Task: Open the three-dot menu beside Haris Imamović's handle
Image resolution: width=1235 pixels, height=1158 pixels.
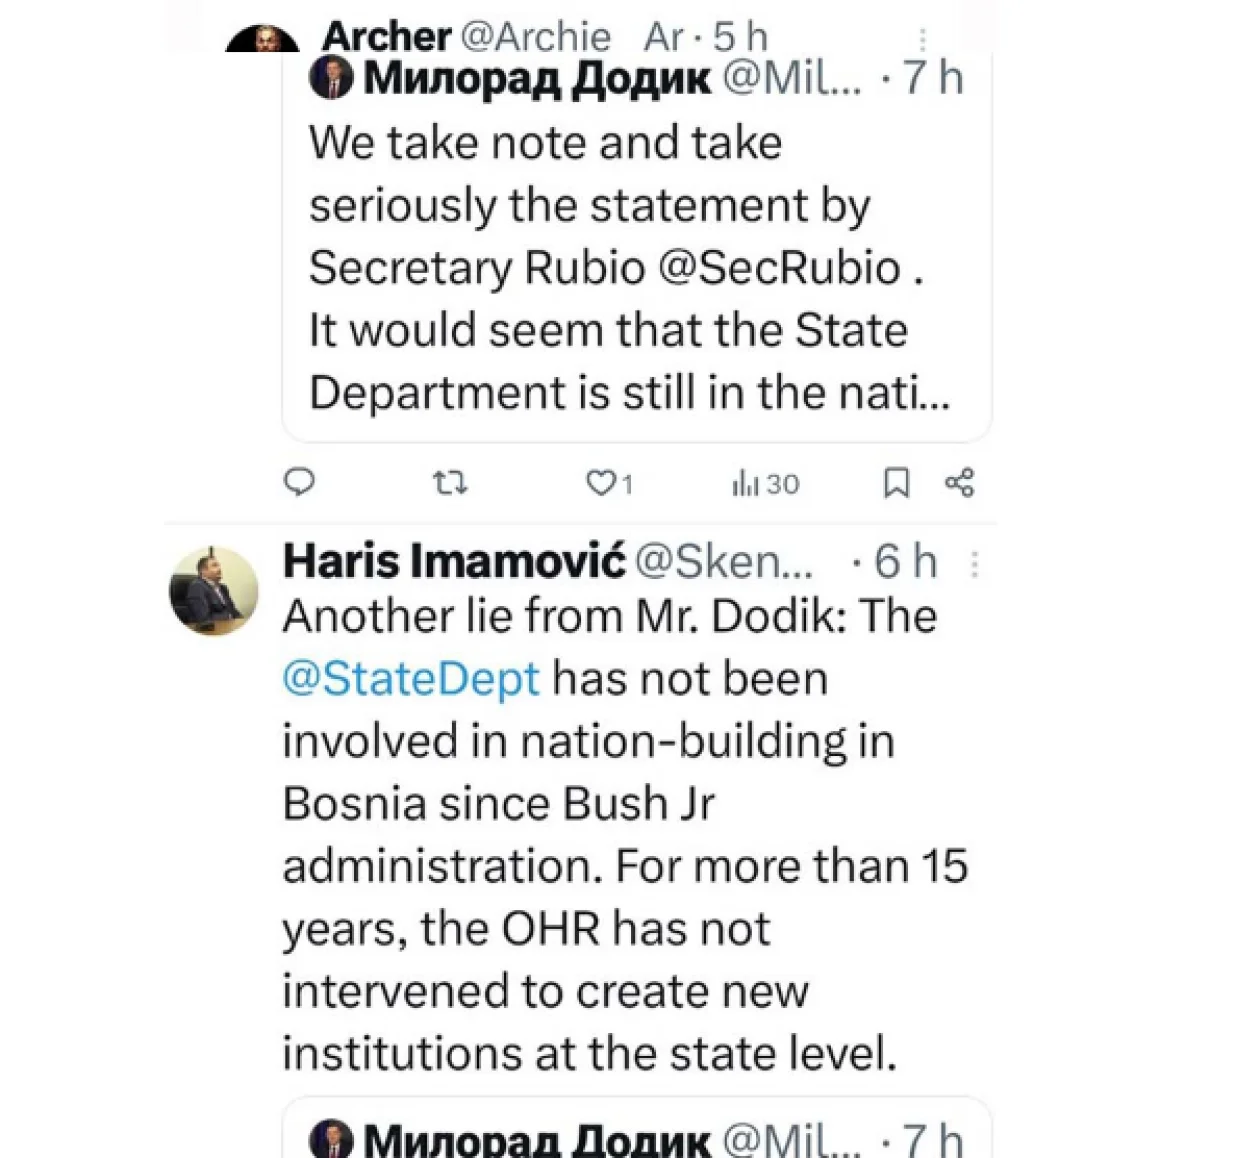Action: click(x=975, y=565)
